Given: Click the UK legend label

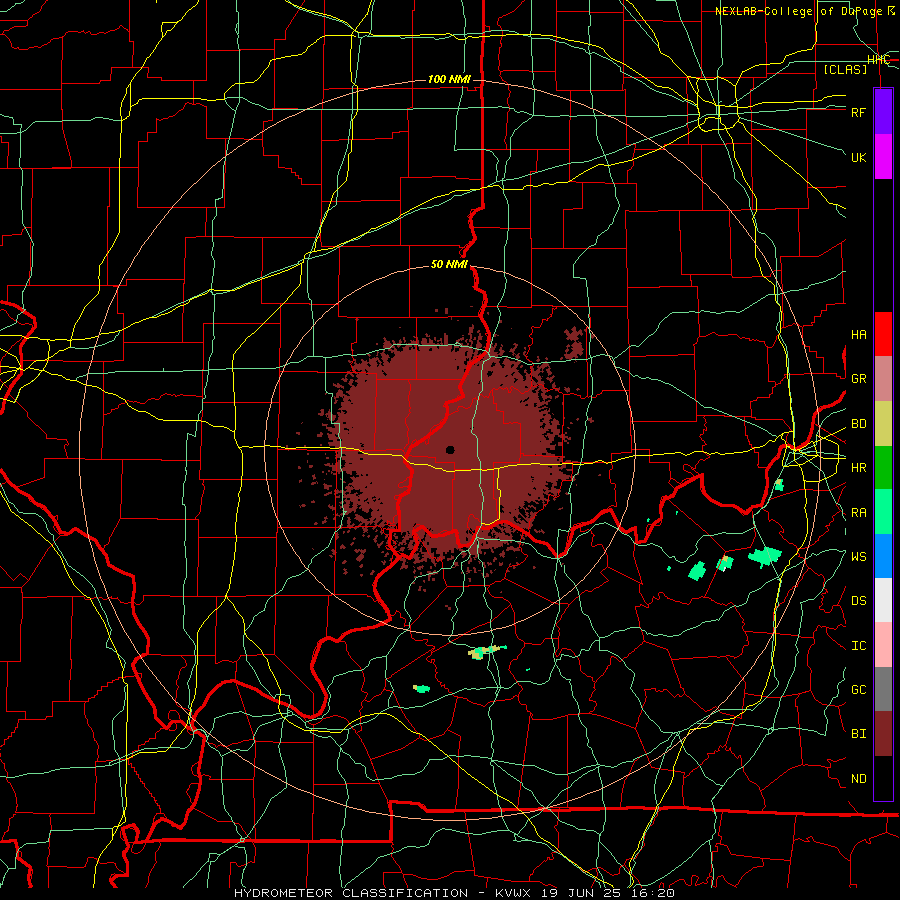Looking at the screenshot, I should point(859,157).
